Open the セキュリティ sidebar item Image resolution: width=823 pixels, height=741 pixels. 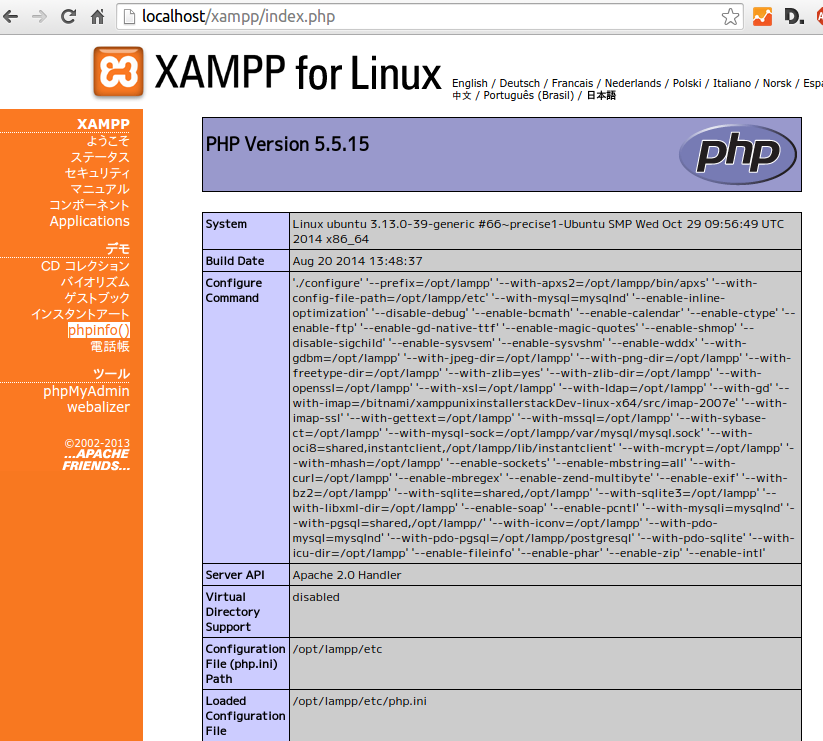click(97, 173)
